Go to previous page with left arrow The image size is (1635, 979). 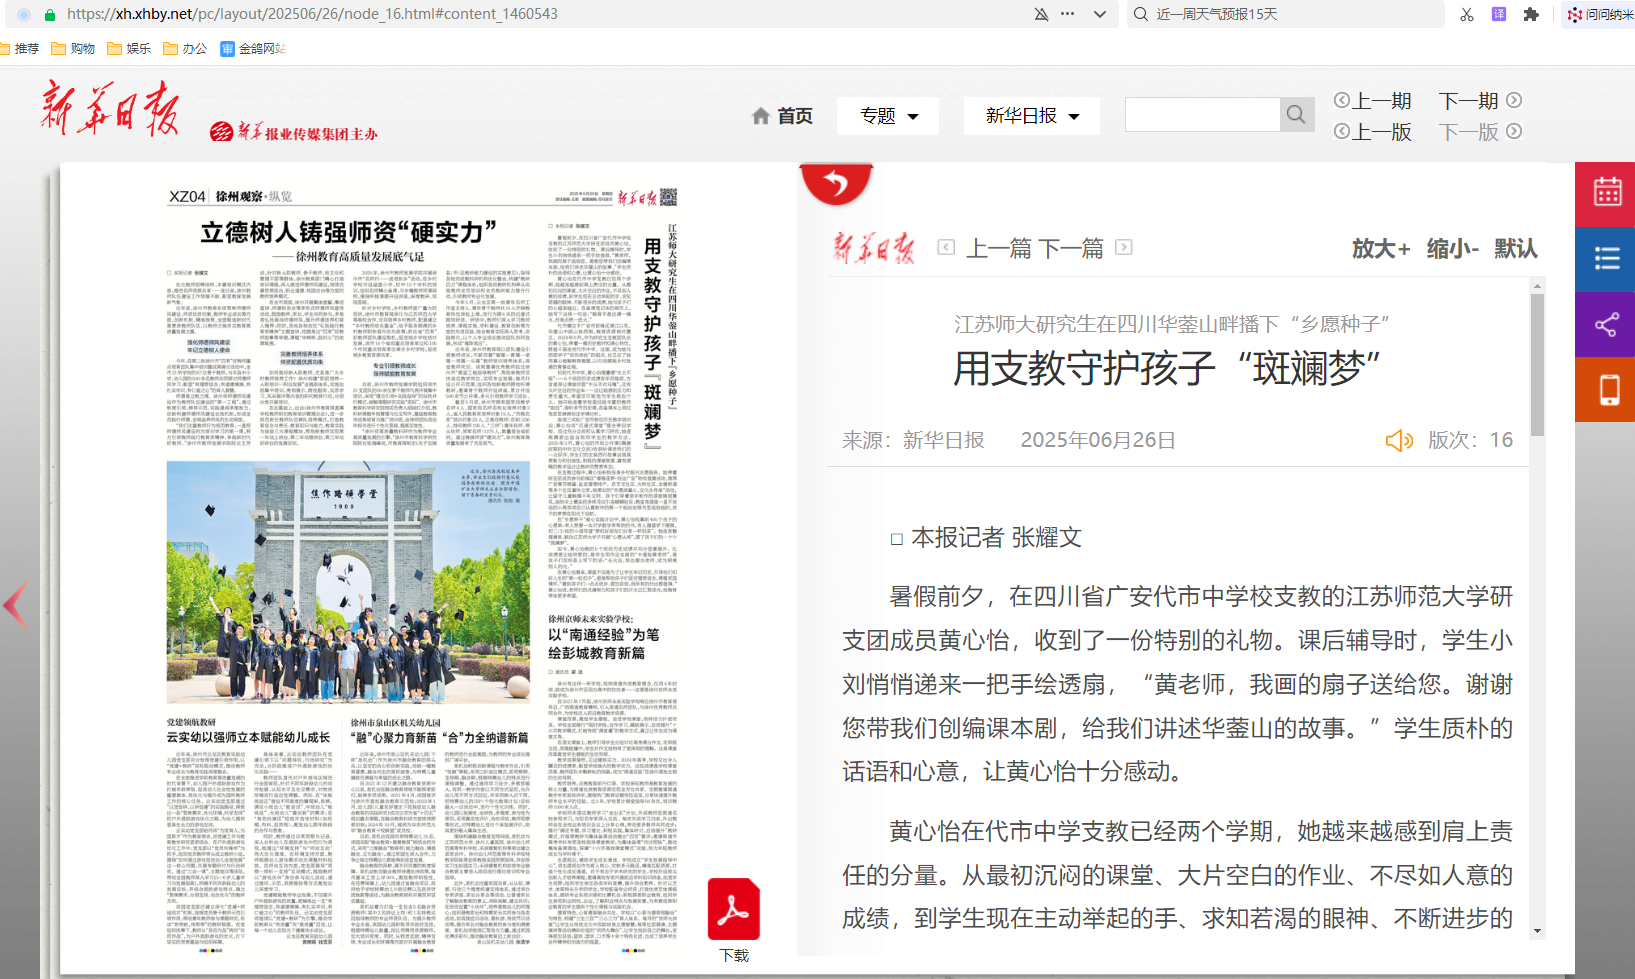click(16, 604)
